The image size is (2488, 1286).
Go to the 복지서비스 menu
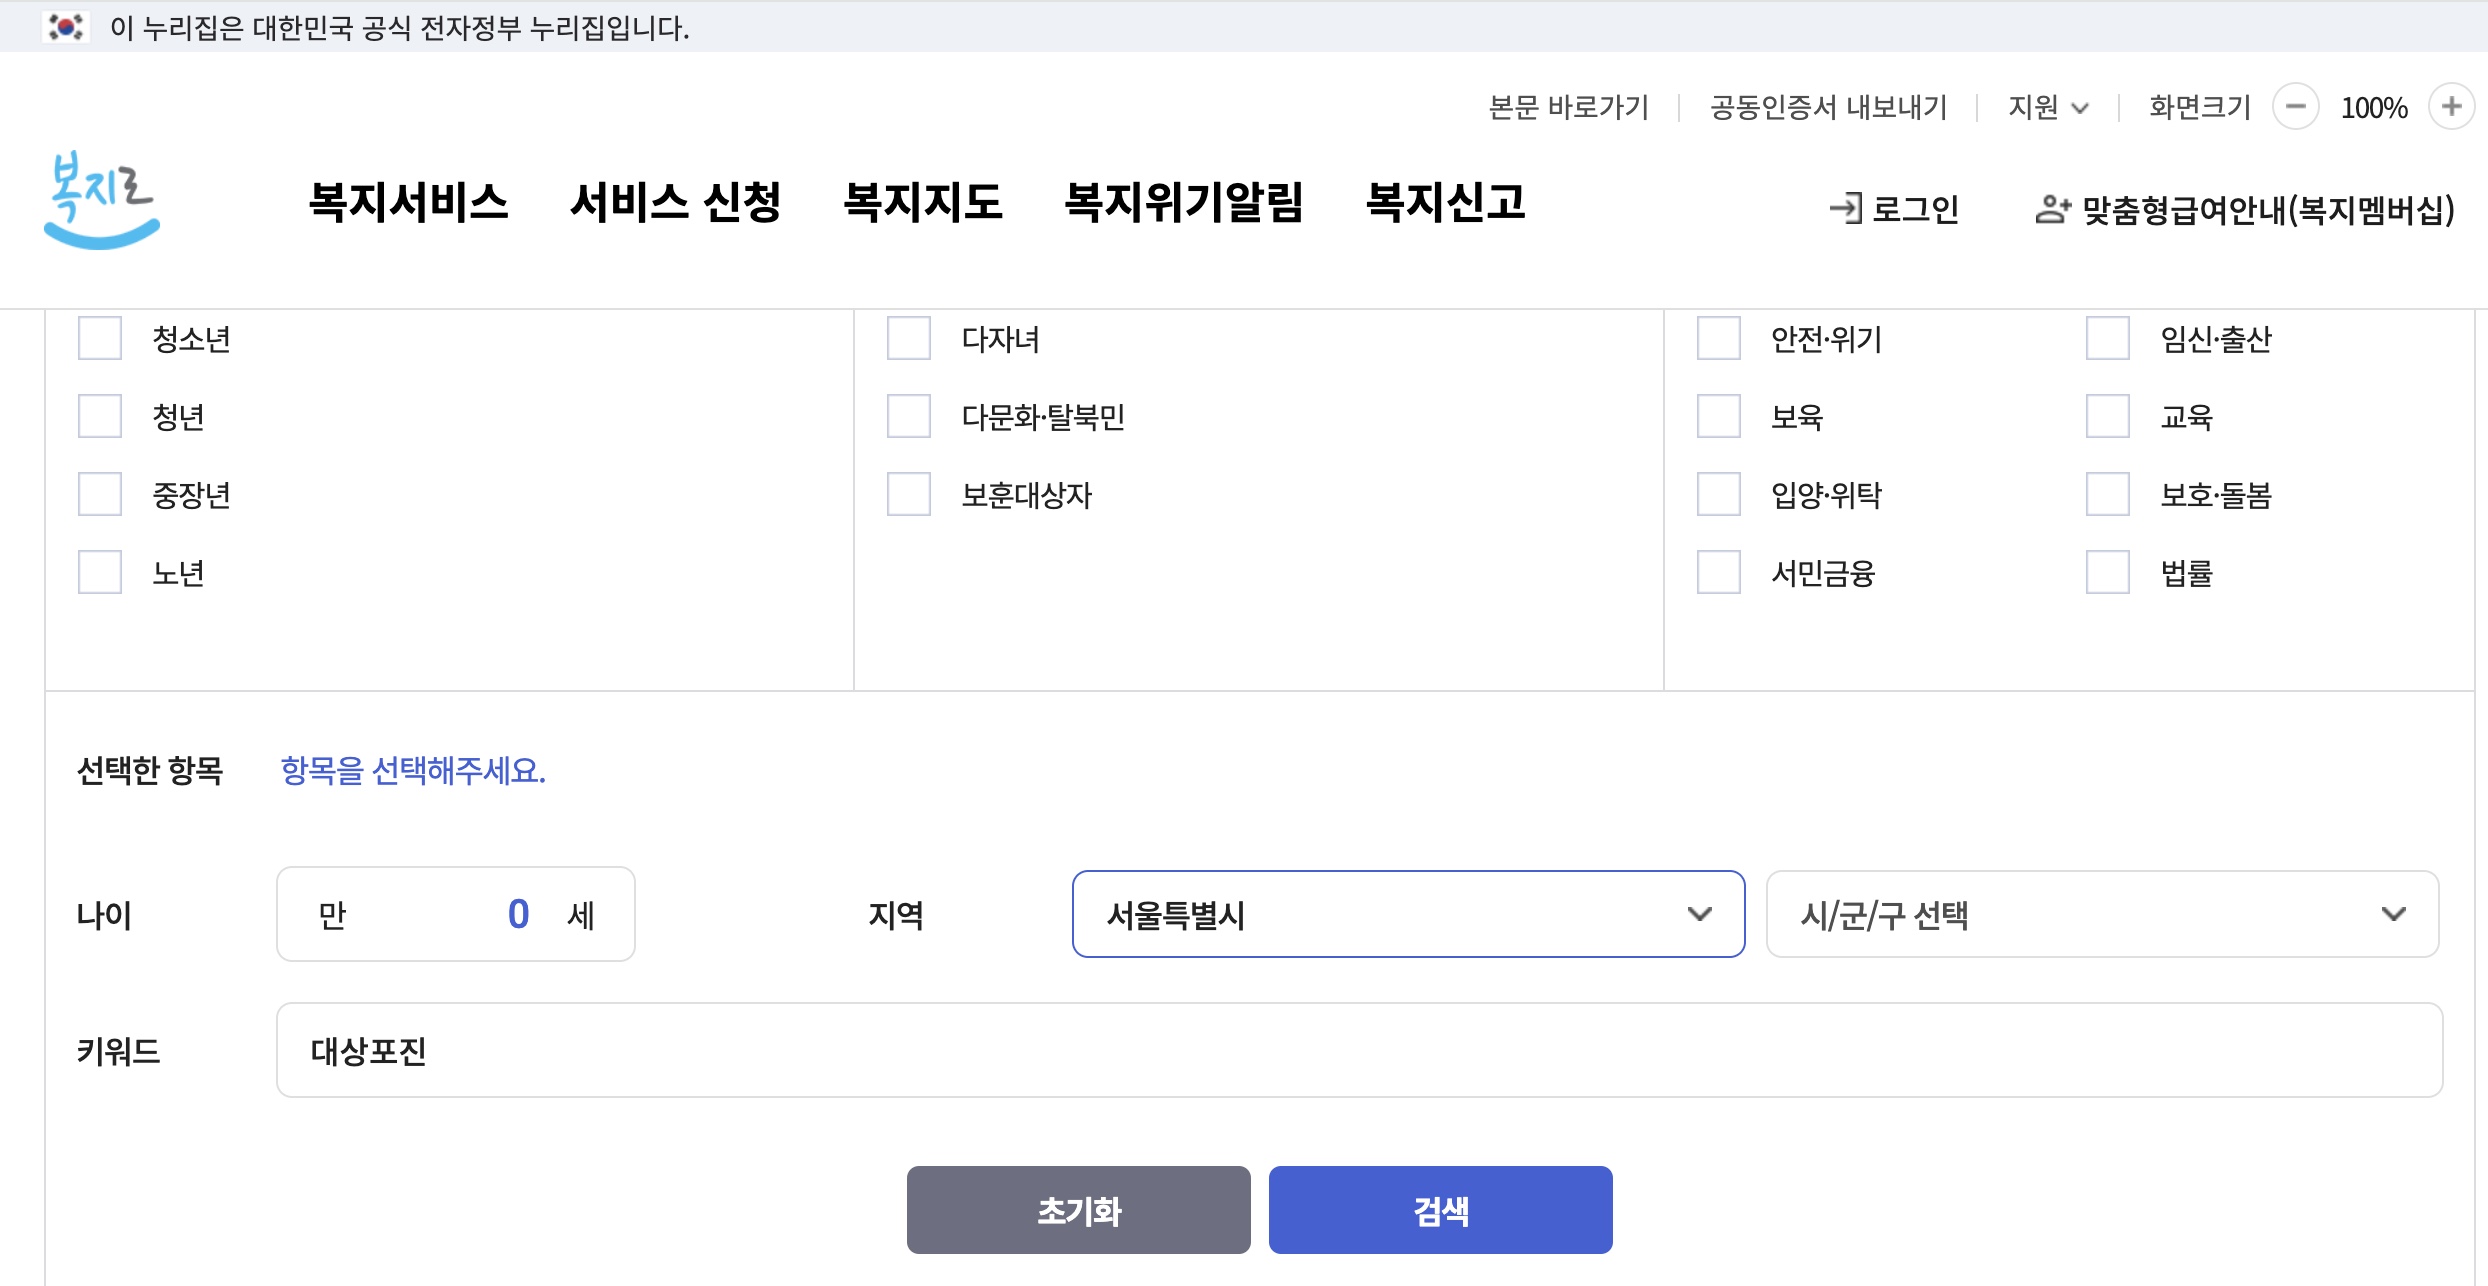pos(410,203)
